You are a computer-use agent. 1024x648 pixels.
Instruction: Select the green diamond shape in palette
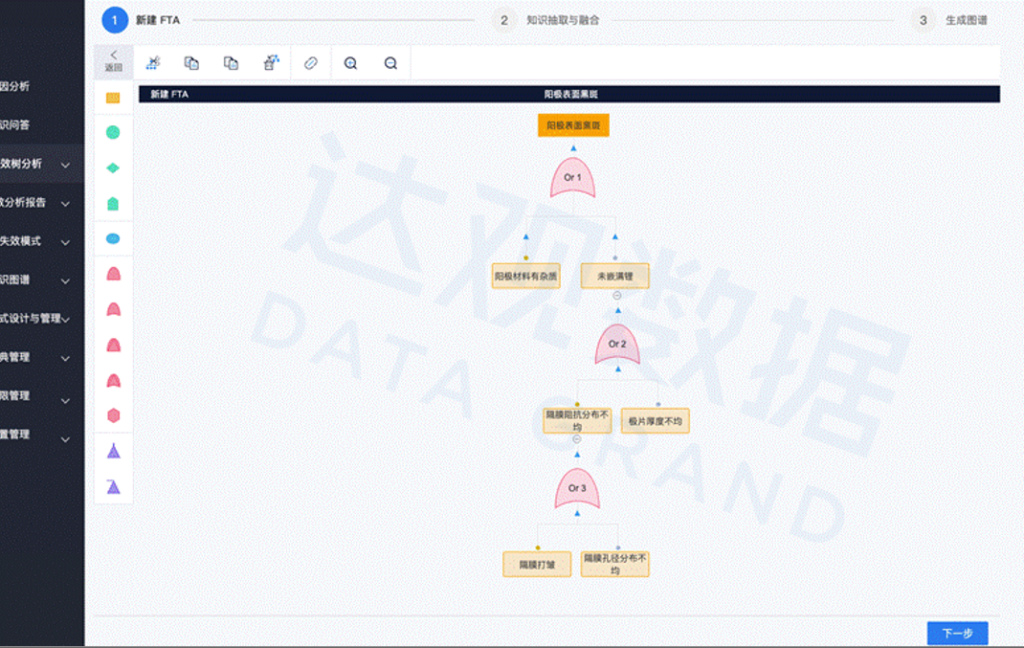(x=113, y=167)
